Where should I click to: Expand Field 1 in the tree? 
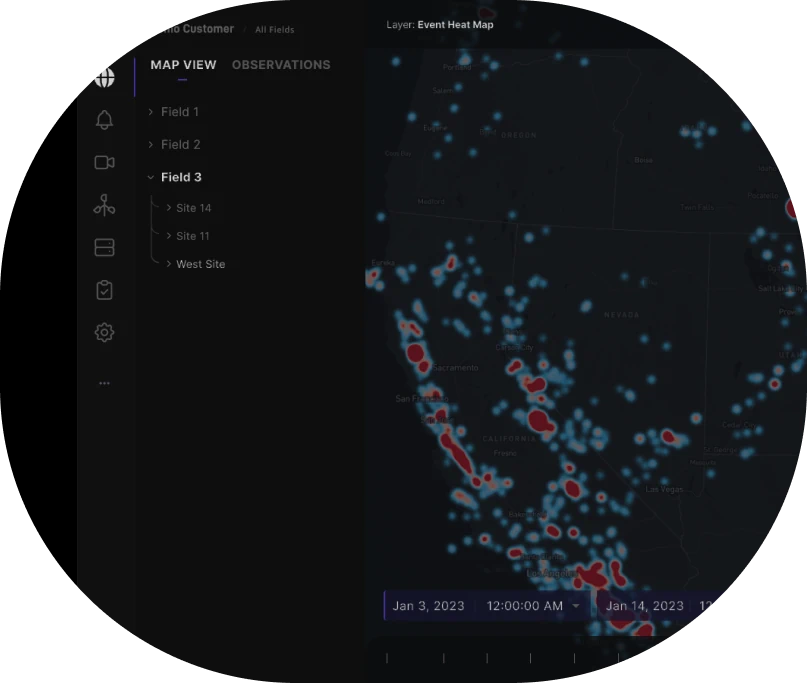pyautogui.click(x=151, y=112)
